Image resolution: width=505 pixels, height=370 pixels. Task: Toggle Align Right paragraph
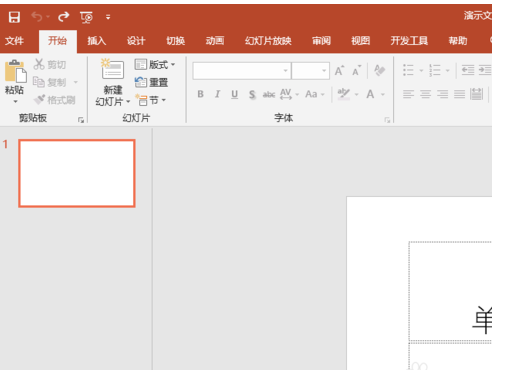442,94
